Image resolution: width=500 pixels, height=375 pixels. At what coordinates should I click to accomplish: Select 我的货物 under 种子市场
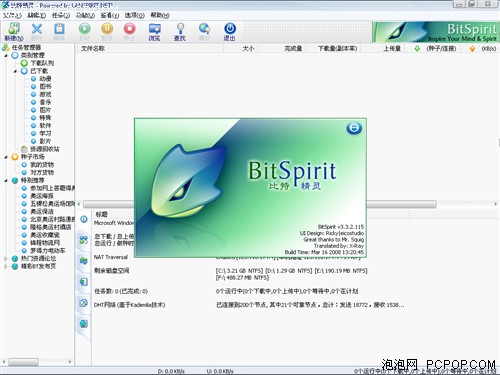point(42,165)
